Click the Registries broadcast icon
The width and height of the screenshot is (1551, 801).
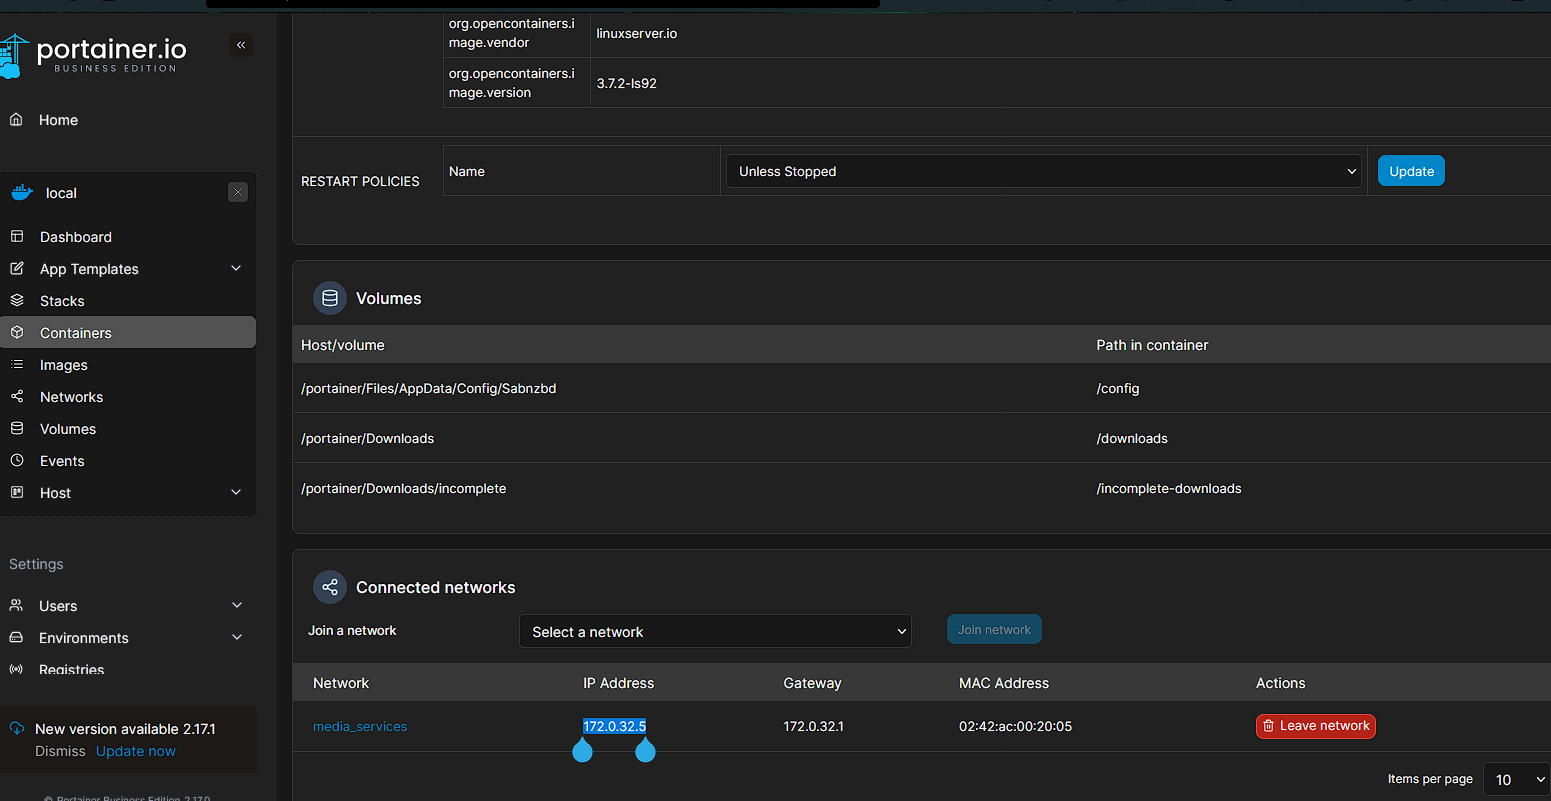tap(16, 669)
